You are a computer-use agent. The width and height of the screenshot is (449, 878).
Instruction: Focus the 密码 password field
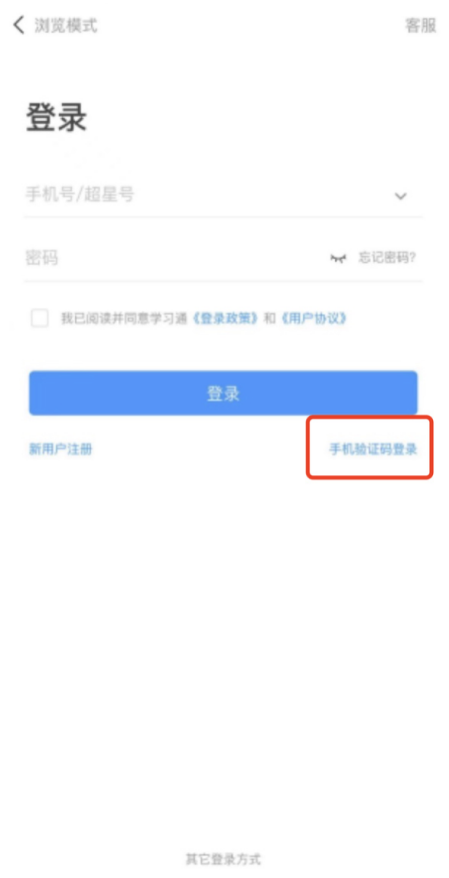click(174, 258)
